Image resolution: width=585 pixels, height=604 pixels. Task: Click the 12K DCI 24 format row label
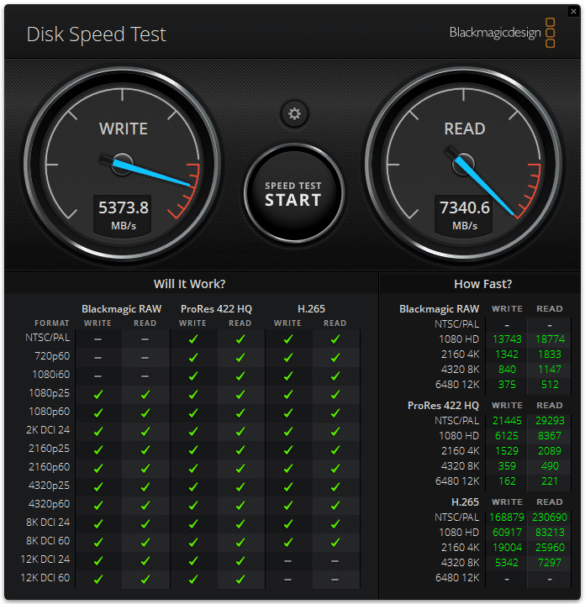click(x=45, y=559)
